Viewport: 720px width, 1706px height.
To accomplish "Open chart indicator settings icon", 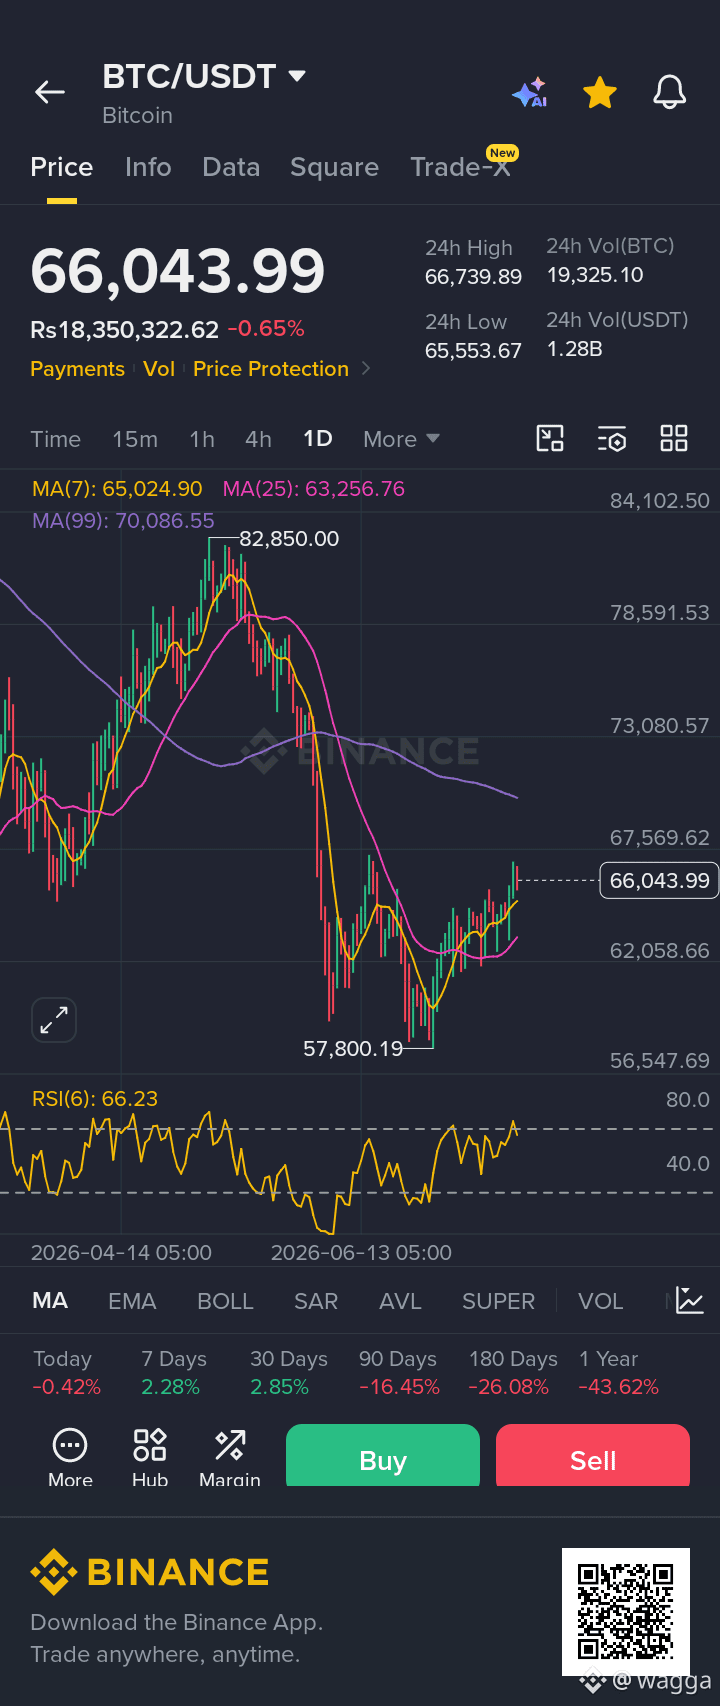I will coord(612,438).
